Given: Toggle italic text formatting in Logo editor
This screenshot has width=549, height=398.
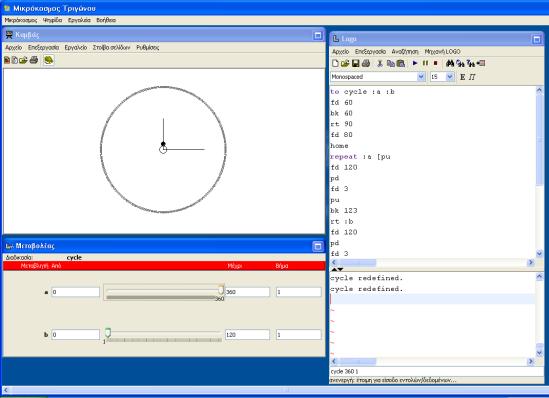Looking at the screenshot, I should pos(472,77).
